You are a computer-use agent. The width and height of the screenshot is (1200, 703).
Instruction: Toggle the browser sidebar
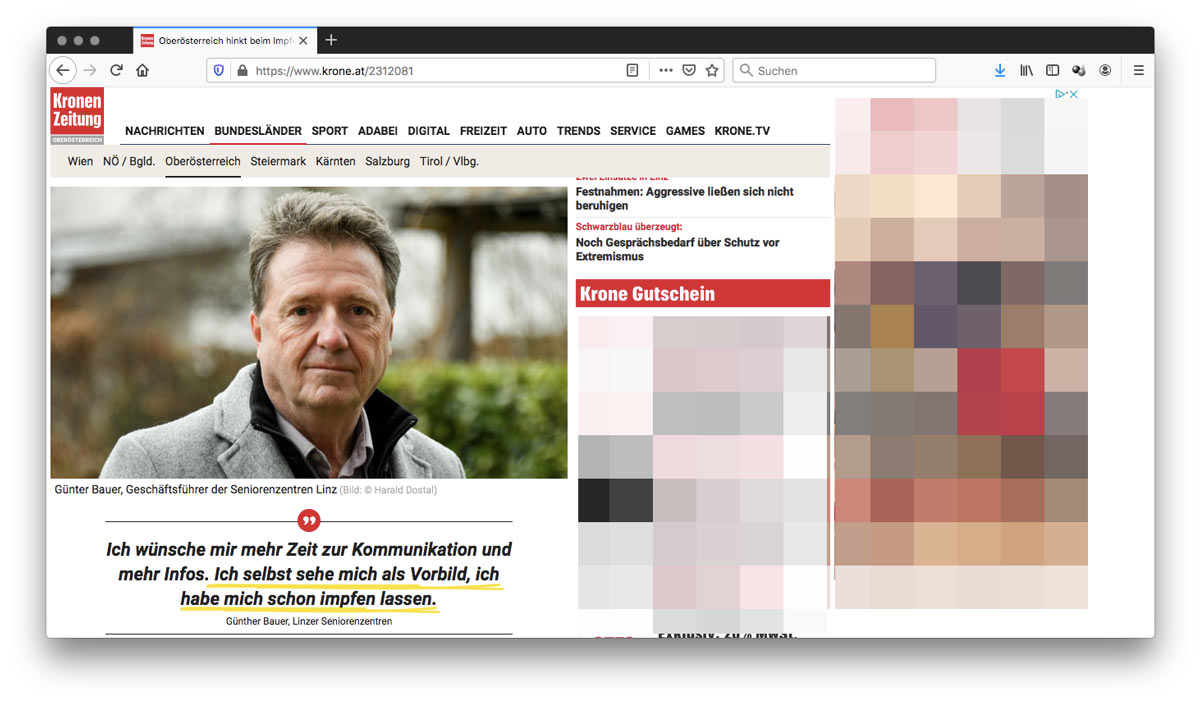point(1052,71)
